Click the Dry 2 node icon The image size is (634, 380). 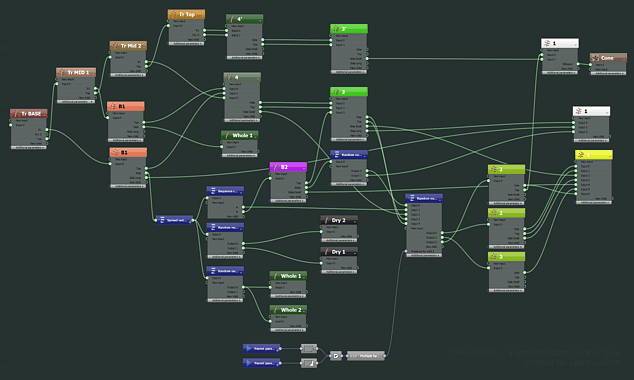point(326,220)
